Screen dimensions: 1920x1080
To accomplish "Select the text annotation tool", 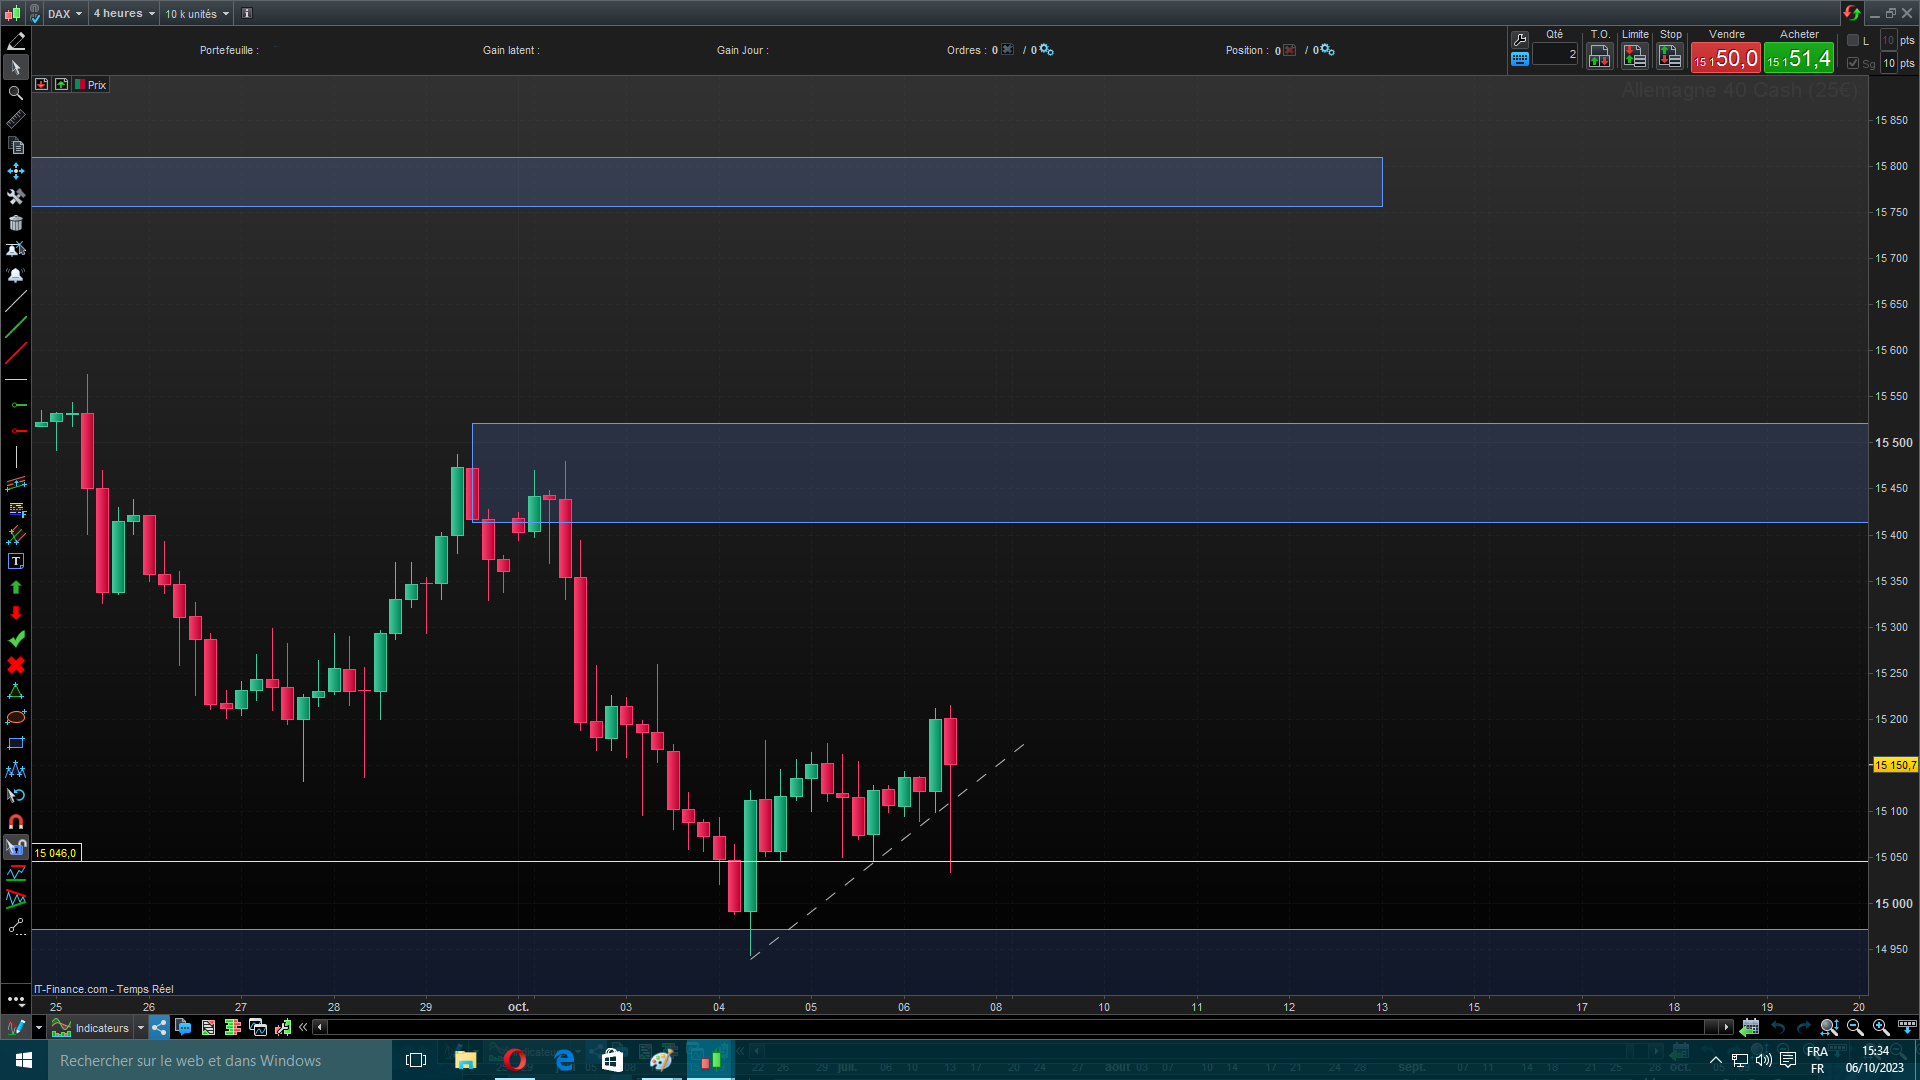I will pyautogui.click(x=16, y=561).
